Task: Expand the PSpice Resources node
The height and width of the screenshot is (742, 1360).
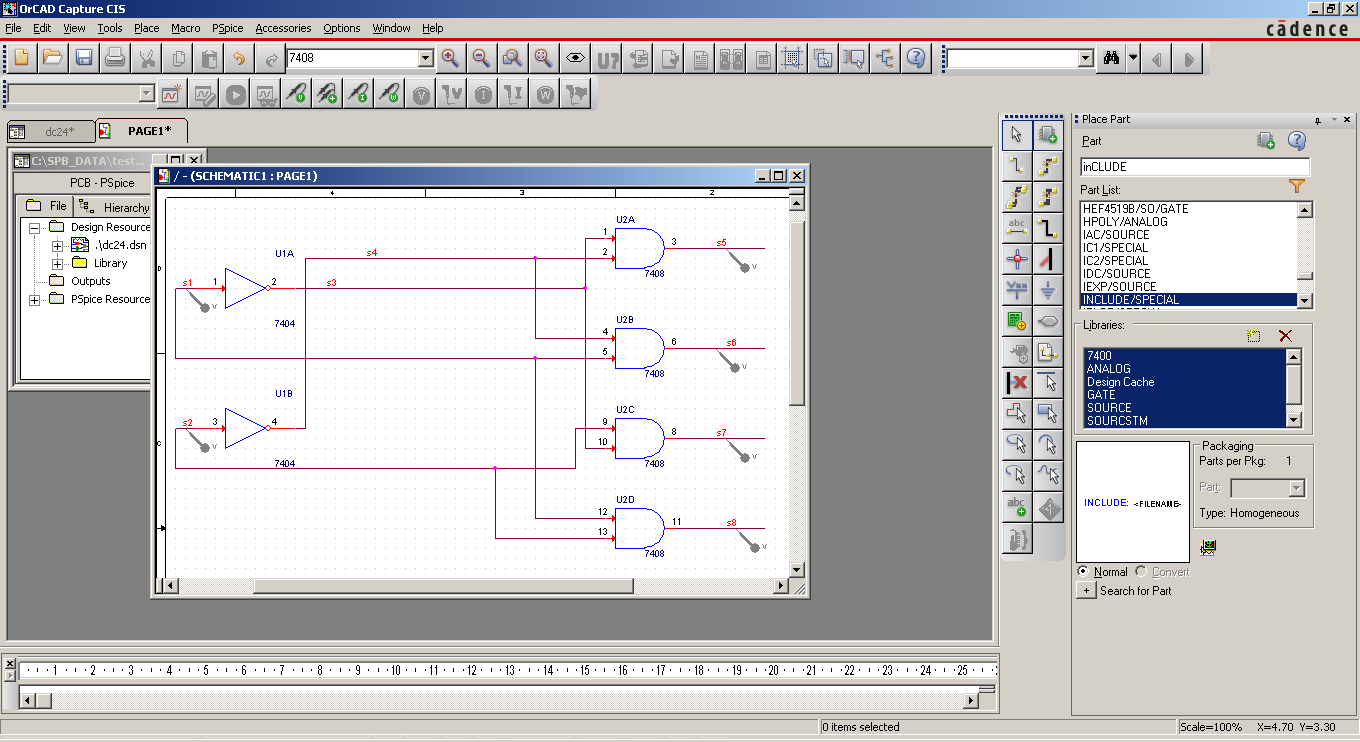Action: point(35,299)
